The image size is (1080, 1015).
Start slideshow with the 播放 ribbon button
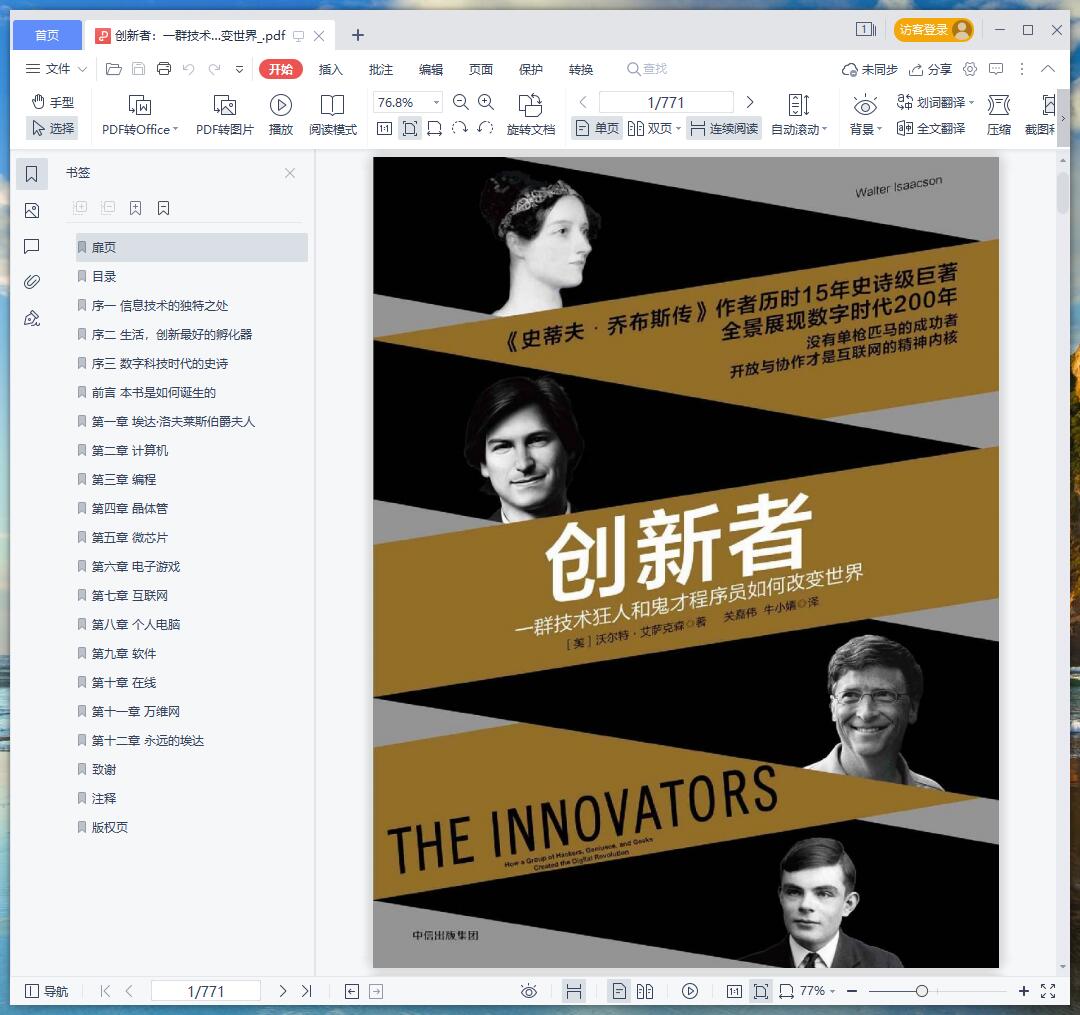click(x=280, y=115)
